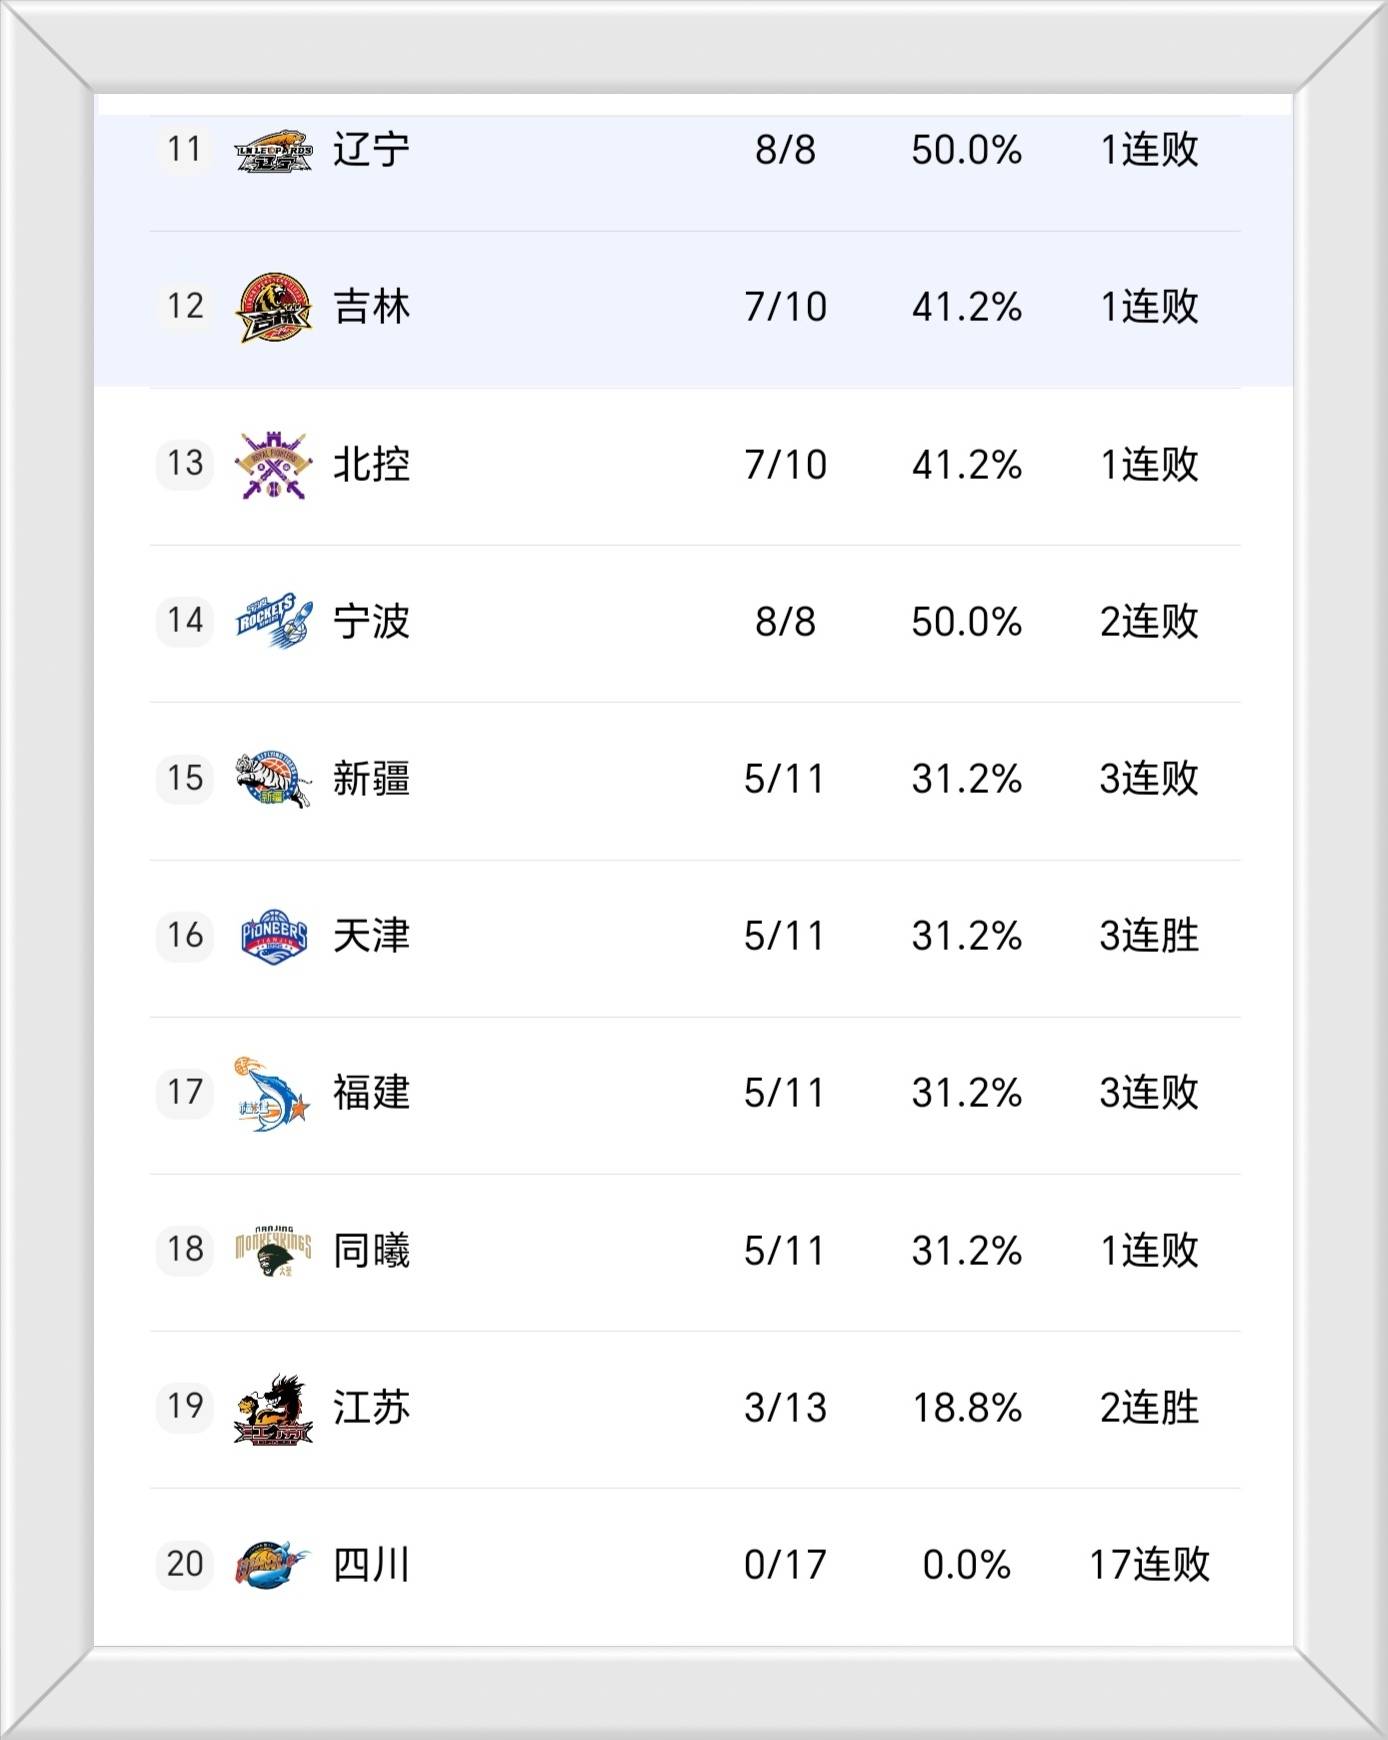Open the Beikong Royal Fighters logo

click(273, 464)
